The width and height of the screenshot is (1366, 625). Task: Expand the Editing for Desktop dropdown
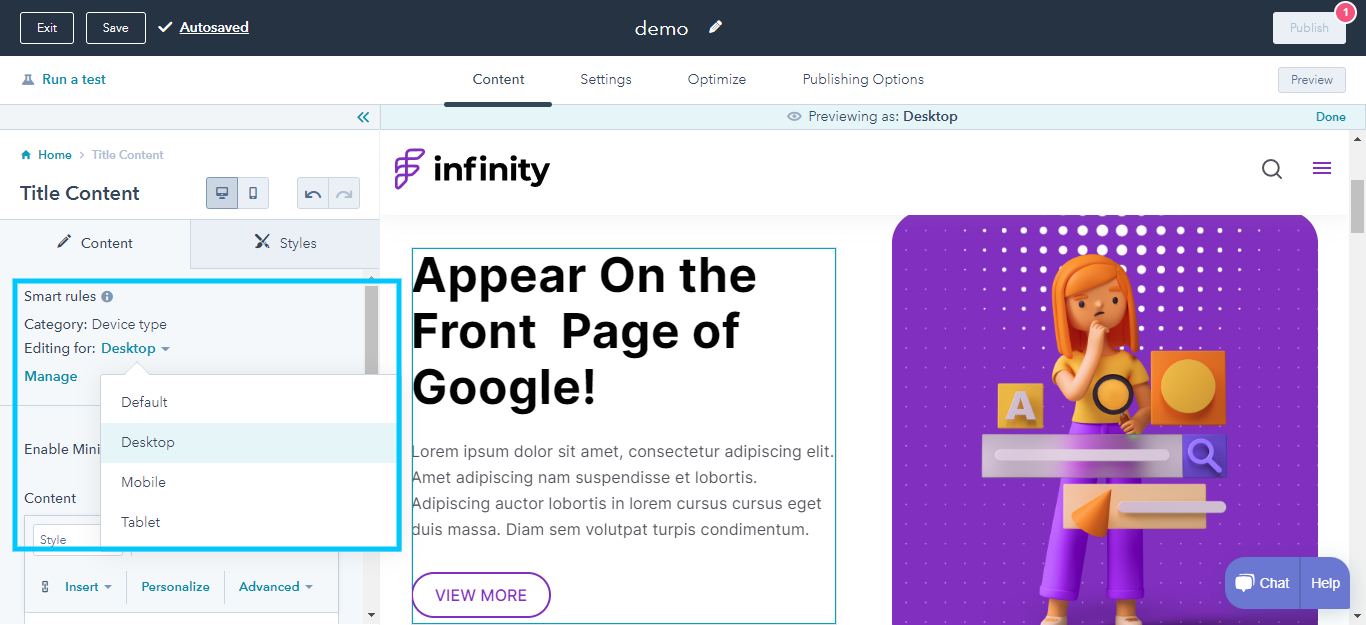[x=136, y=348]
